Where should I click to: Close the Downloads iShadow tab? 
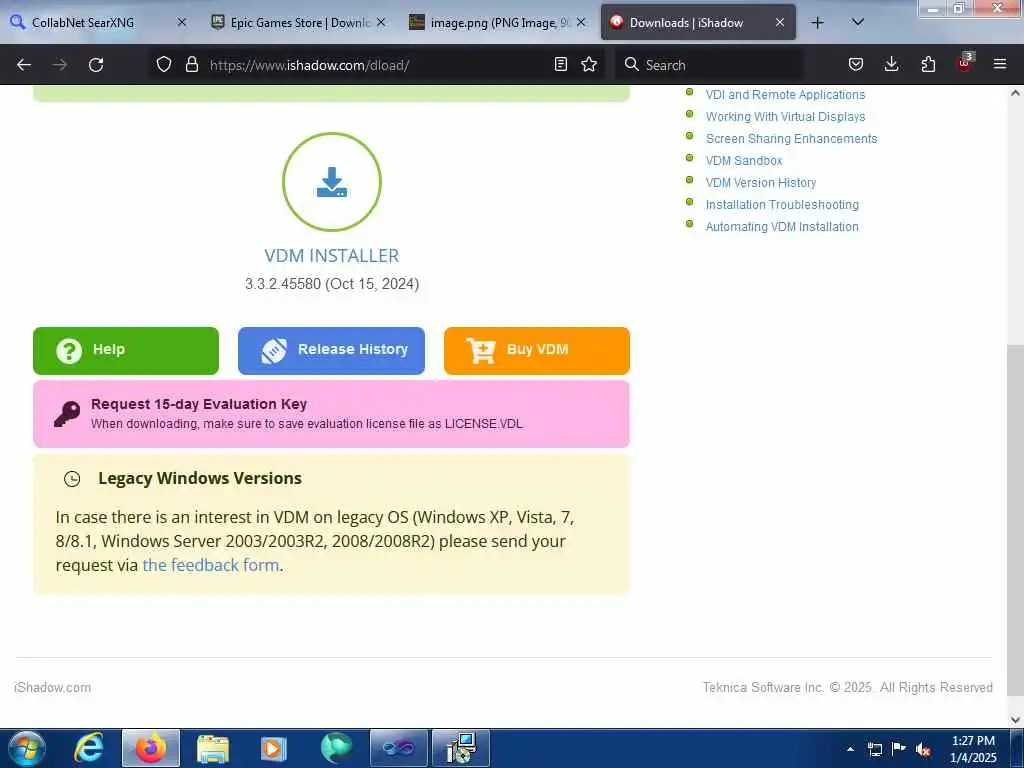point(780,22)
